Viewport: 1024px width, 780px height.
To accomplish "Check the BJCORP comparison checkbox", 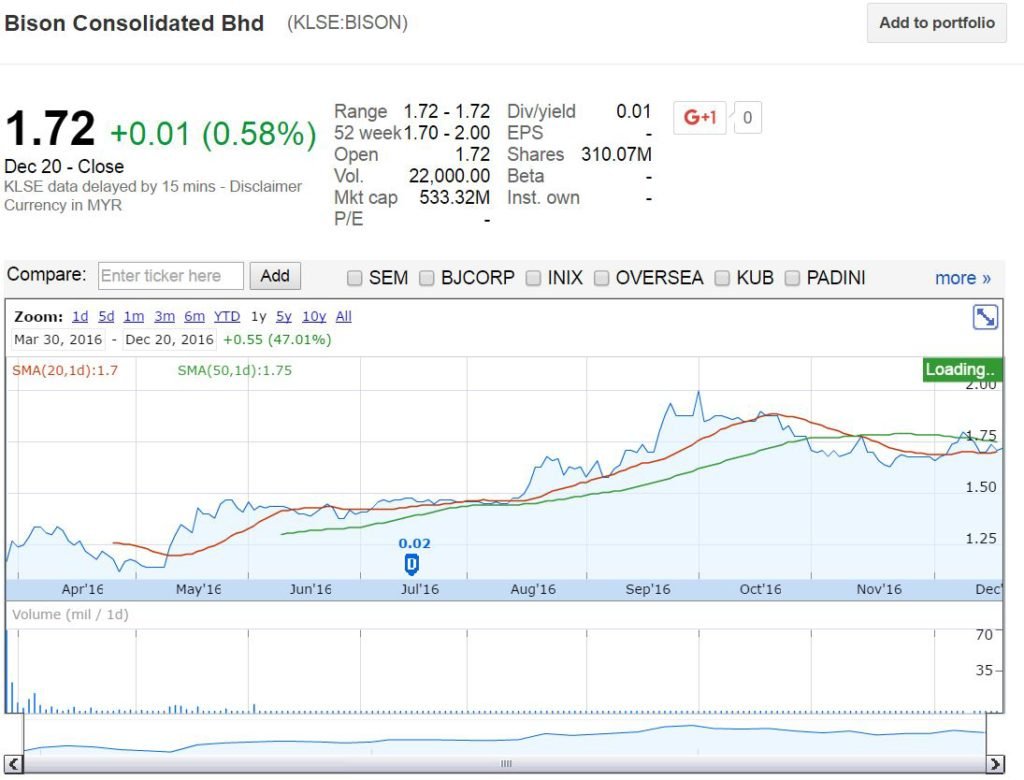I will [426, 278].
